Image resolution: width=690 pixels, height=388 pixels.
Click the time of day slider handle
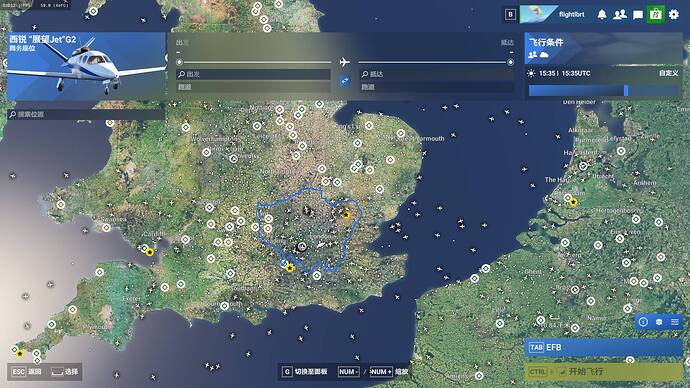626,91
